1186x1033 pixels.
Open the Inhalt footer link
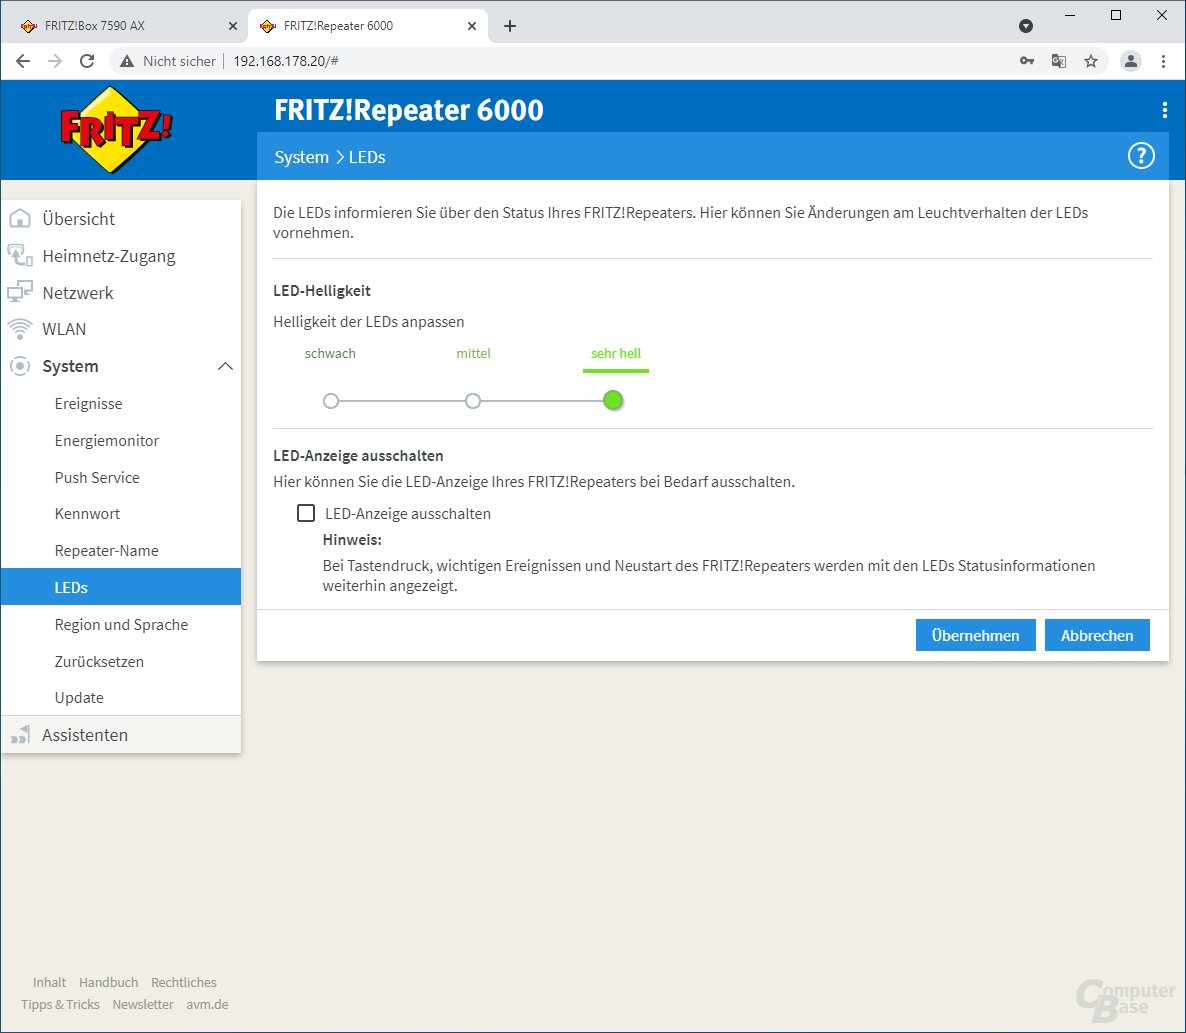[x=49, y=982]
